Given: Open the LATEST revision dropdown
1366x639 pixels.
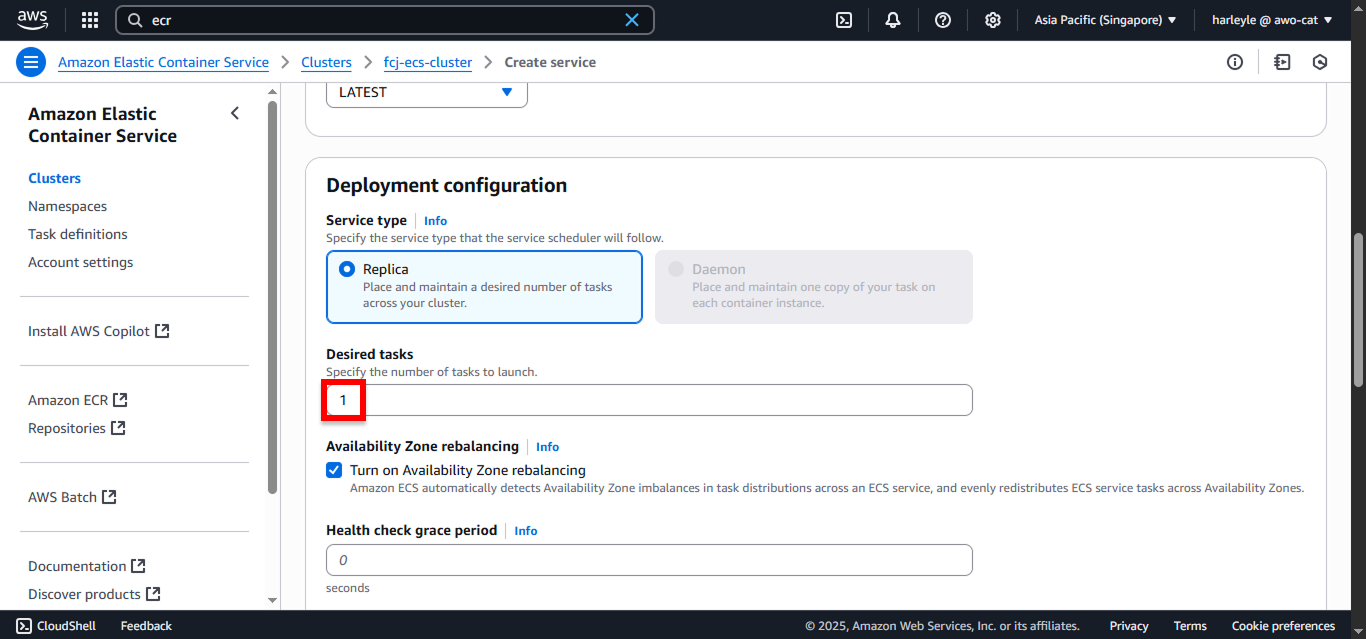Looking at the screenshot, I should pos(427,92).
